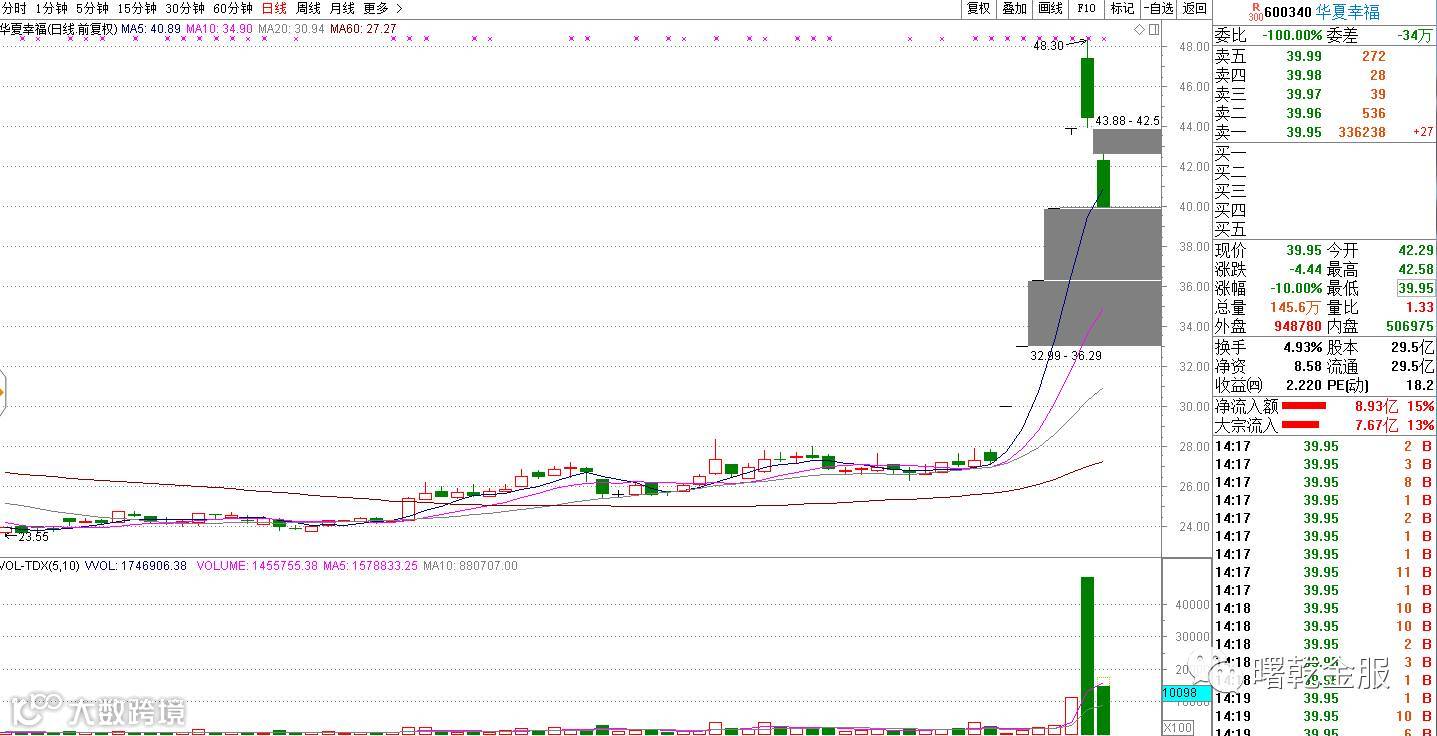Click the 换手 value 4.93%
Viewport: 1437px width, 736px height.
1303,347
